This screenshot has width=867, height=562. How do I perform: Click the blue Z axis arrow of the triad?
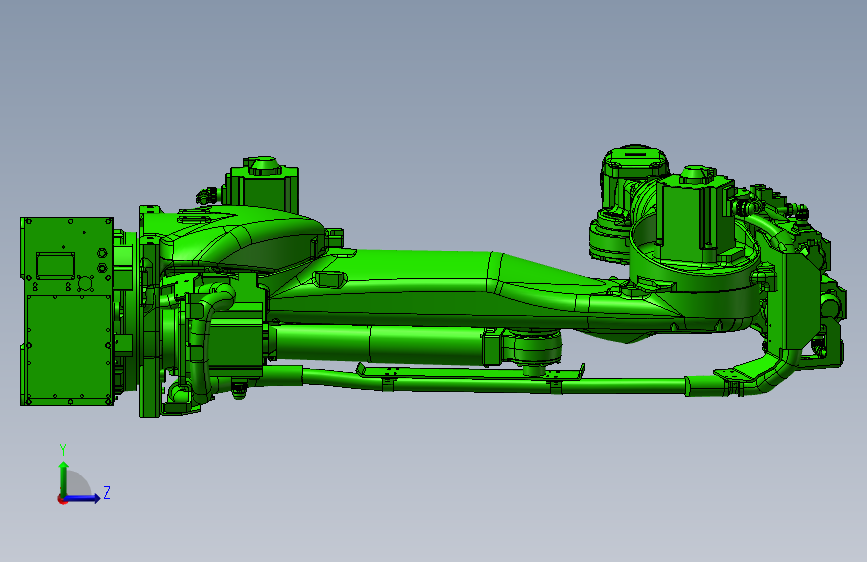(83, 498)
